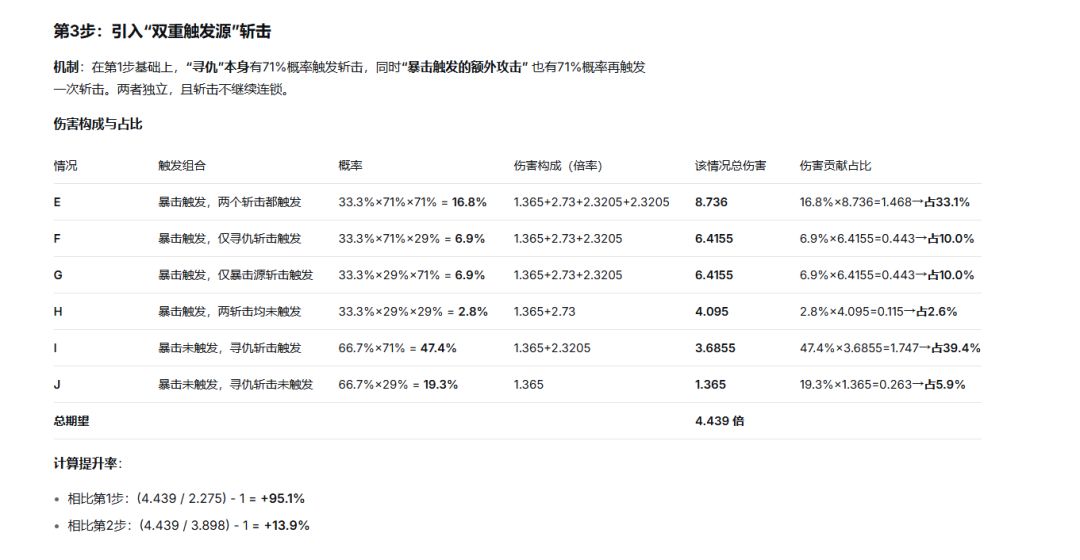1080x560 pixels.
Task: Click the 伤害贡献占比 column header
Action: pos(835,165)
